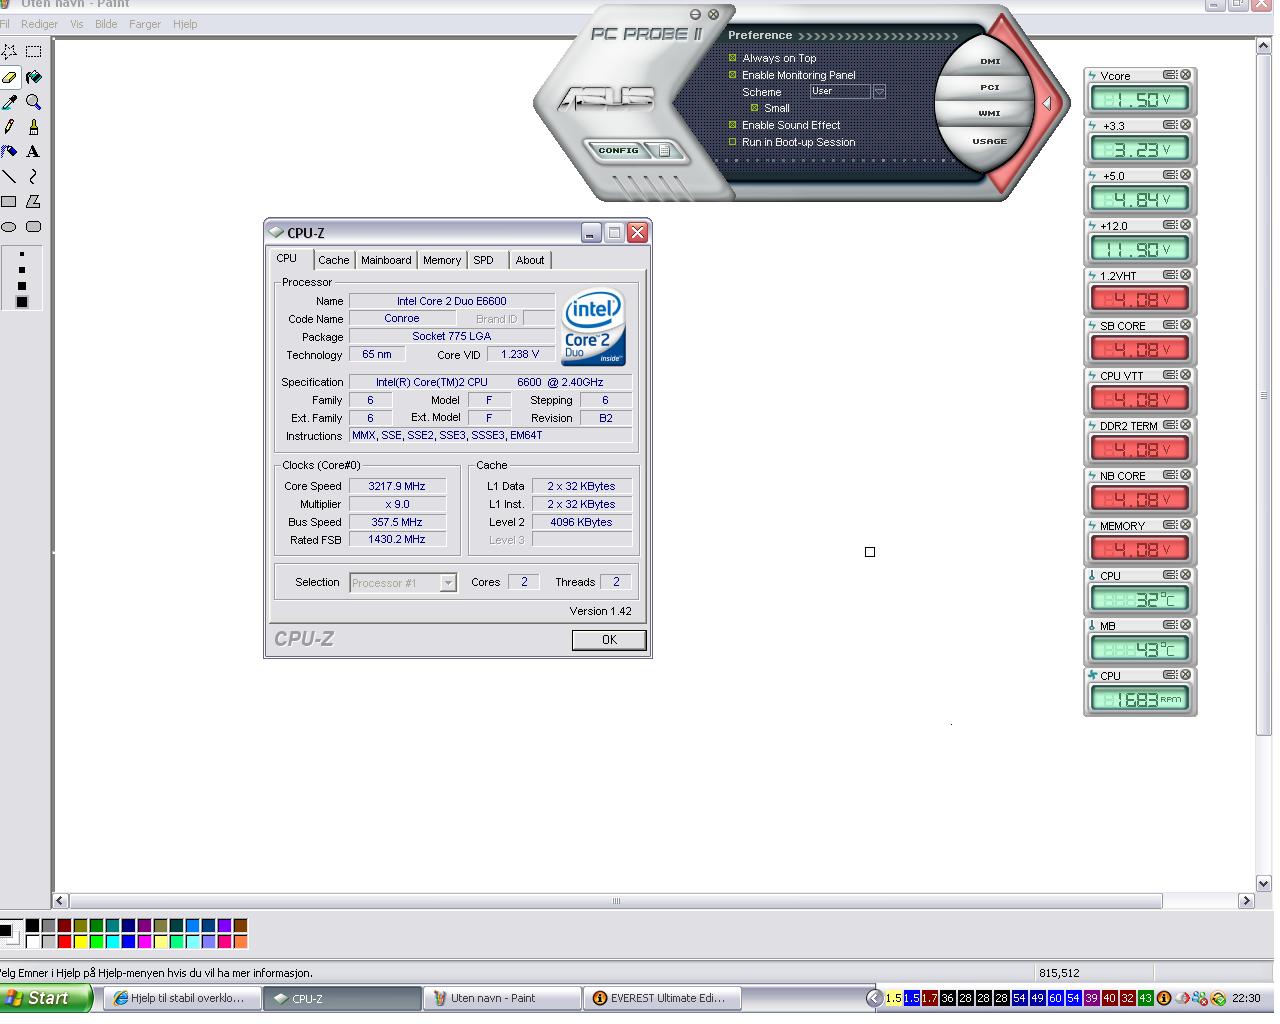The image size is (1280, 1024).
Task: Open the Vcore monitor settings icon
Action: [x=1169, y=75]
